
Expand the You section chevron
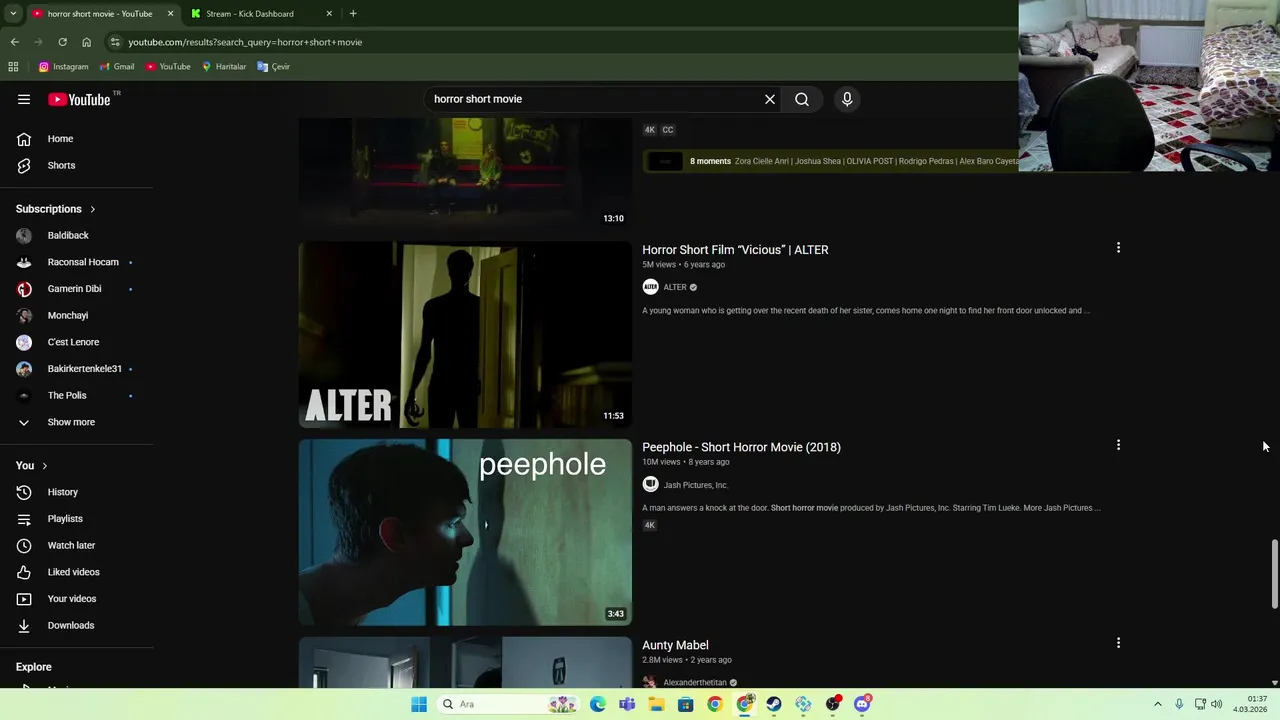pos(44,466)
